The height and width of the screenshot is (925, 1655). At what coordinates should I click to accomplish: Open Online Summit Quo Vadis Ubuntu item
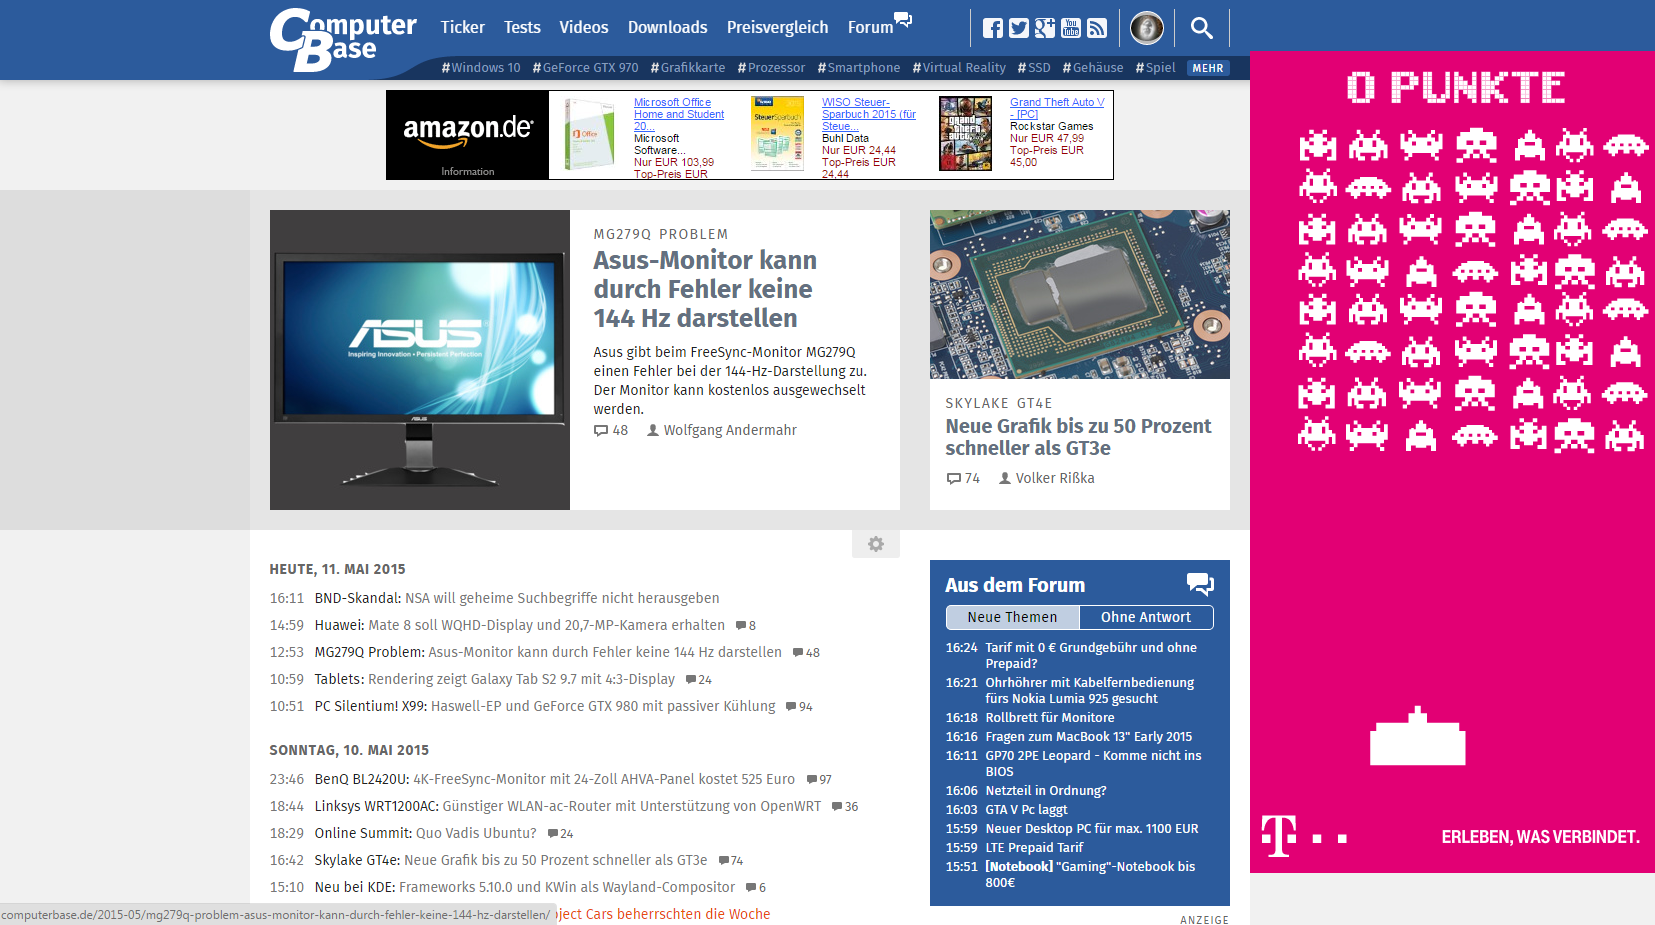coord(425,833)
